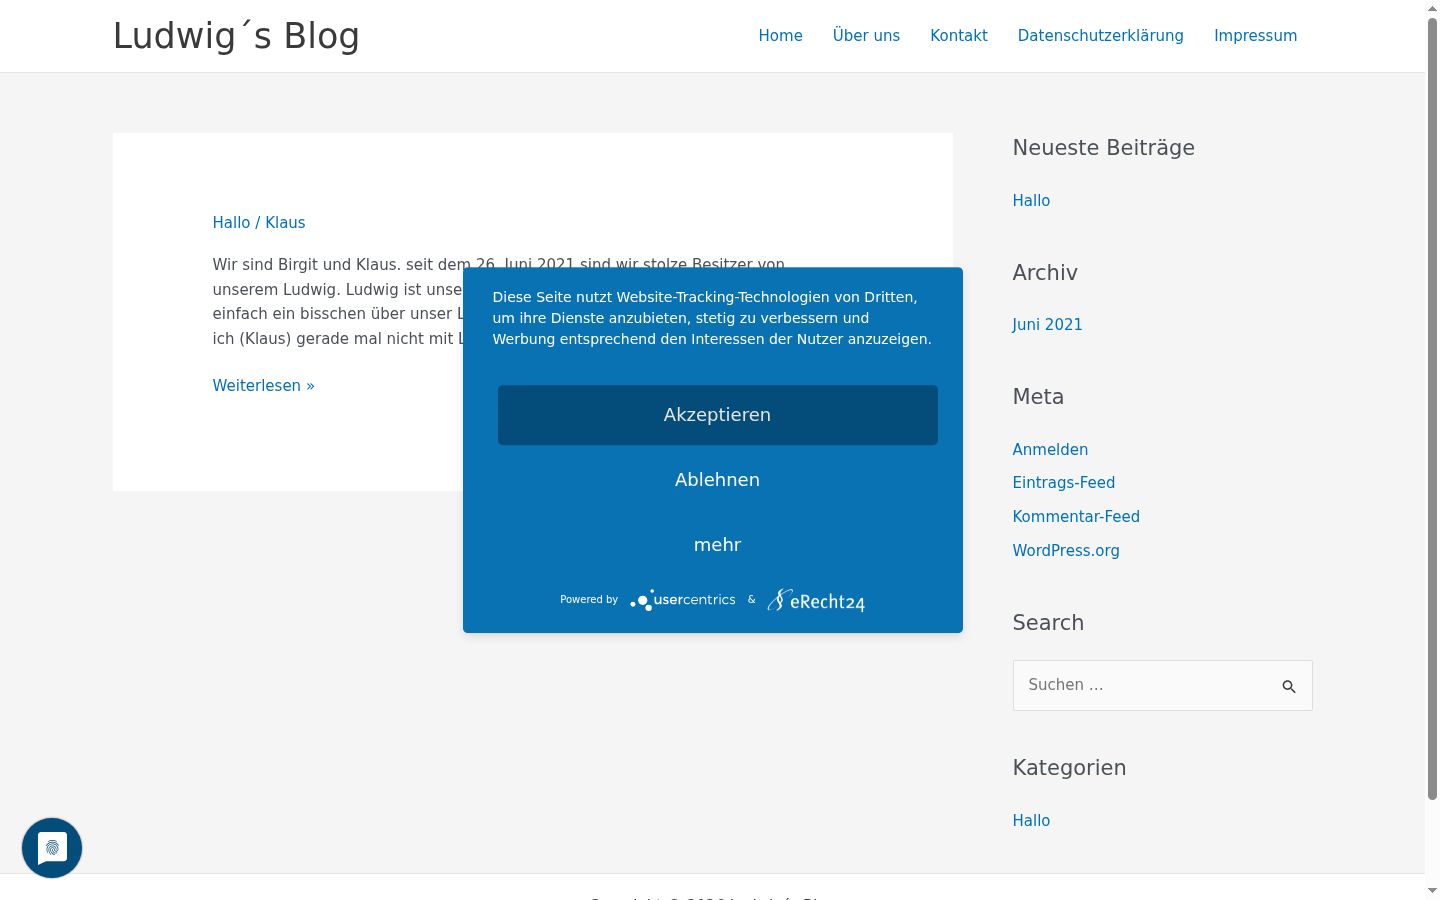The width and height of the screenshot is (1440, 900).
Task: Click the search magnifier icon
Action: pos(1288,686)
